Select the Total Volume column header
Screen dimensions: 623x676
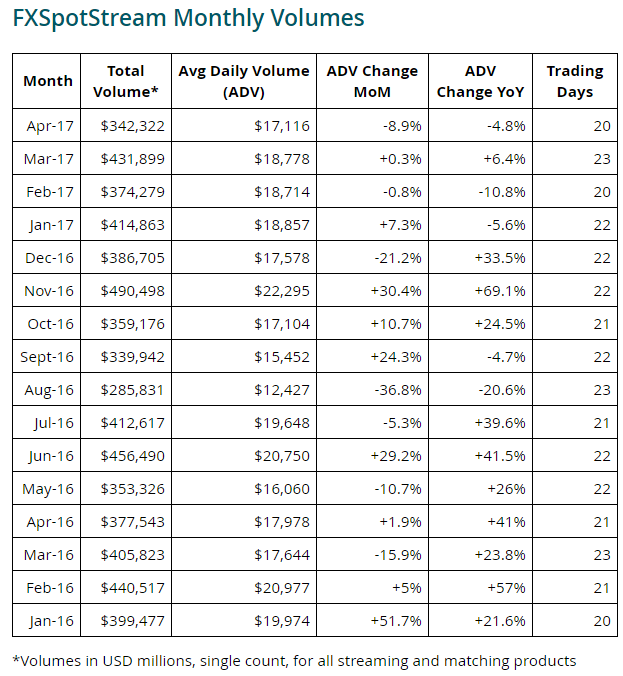click(x=125, y=81)
